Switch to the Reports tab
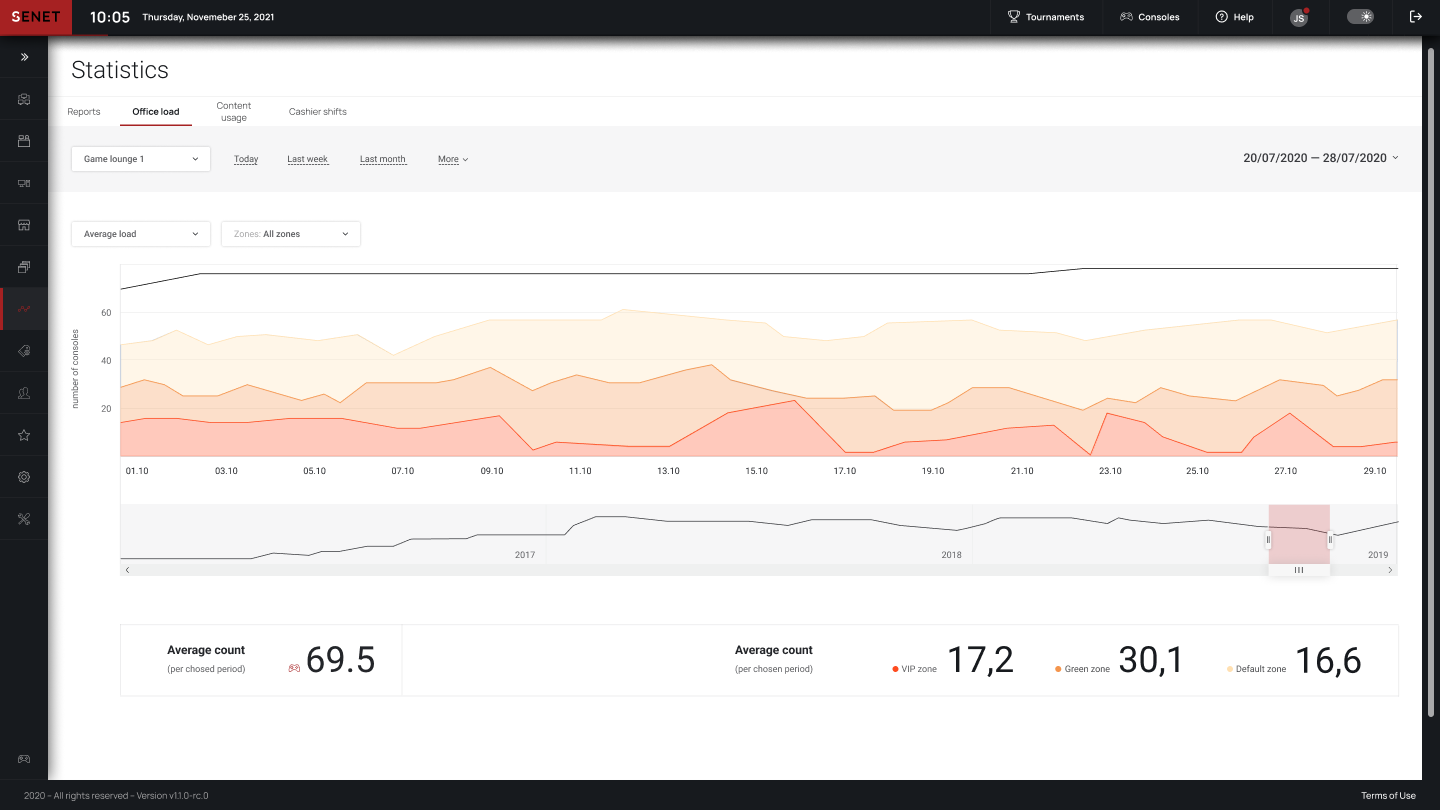This screenshot has height=811, width=1441. coord(84,112)
